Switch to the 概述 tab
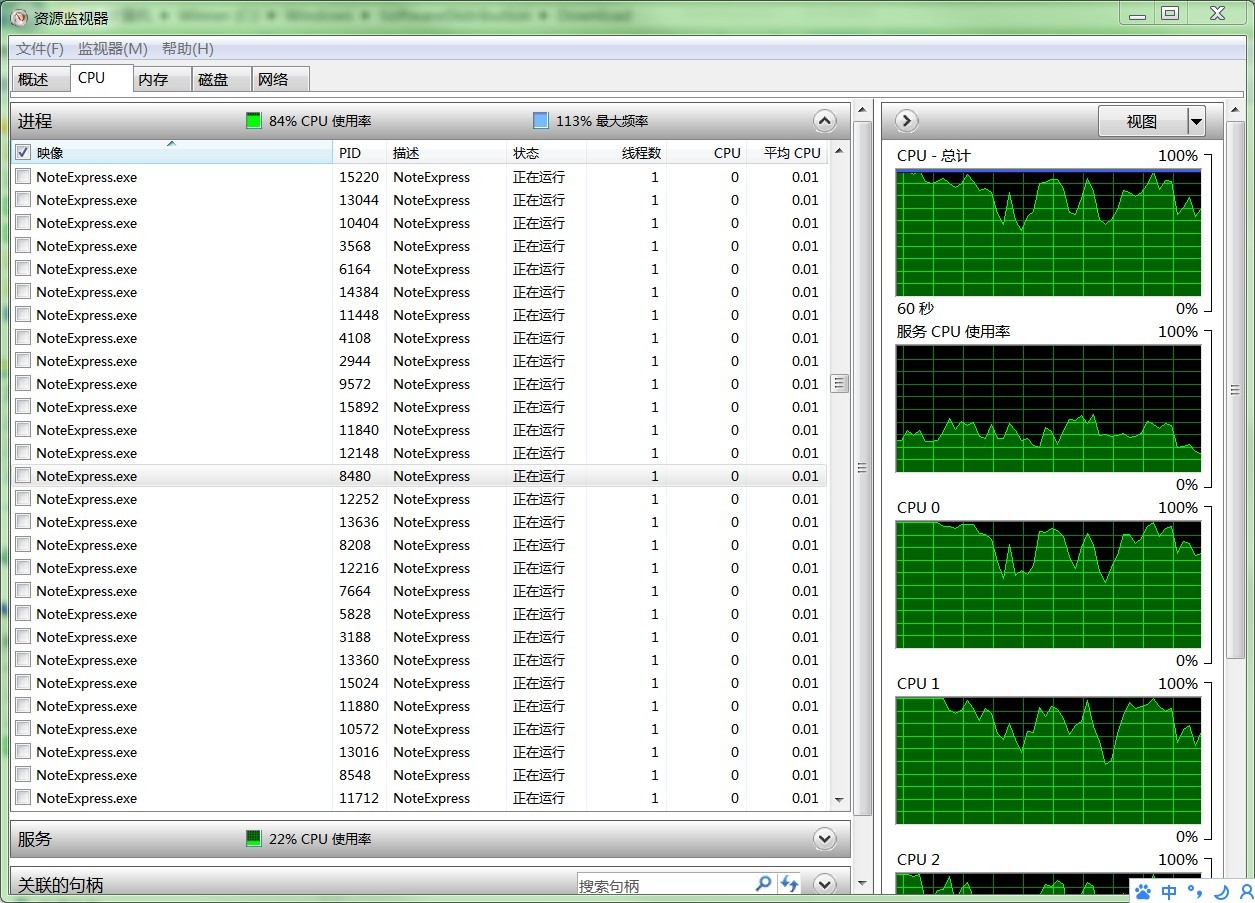This screenshot has height=903, width=1255. pos(40,79)
